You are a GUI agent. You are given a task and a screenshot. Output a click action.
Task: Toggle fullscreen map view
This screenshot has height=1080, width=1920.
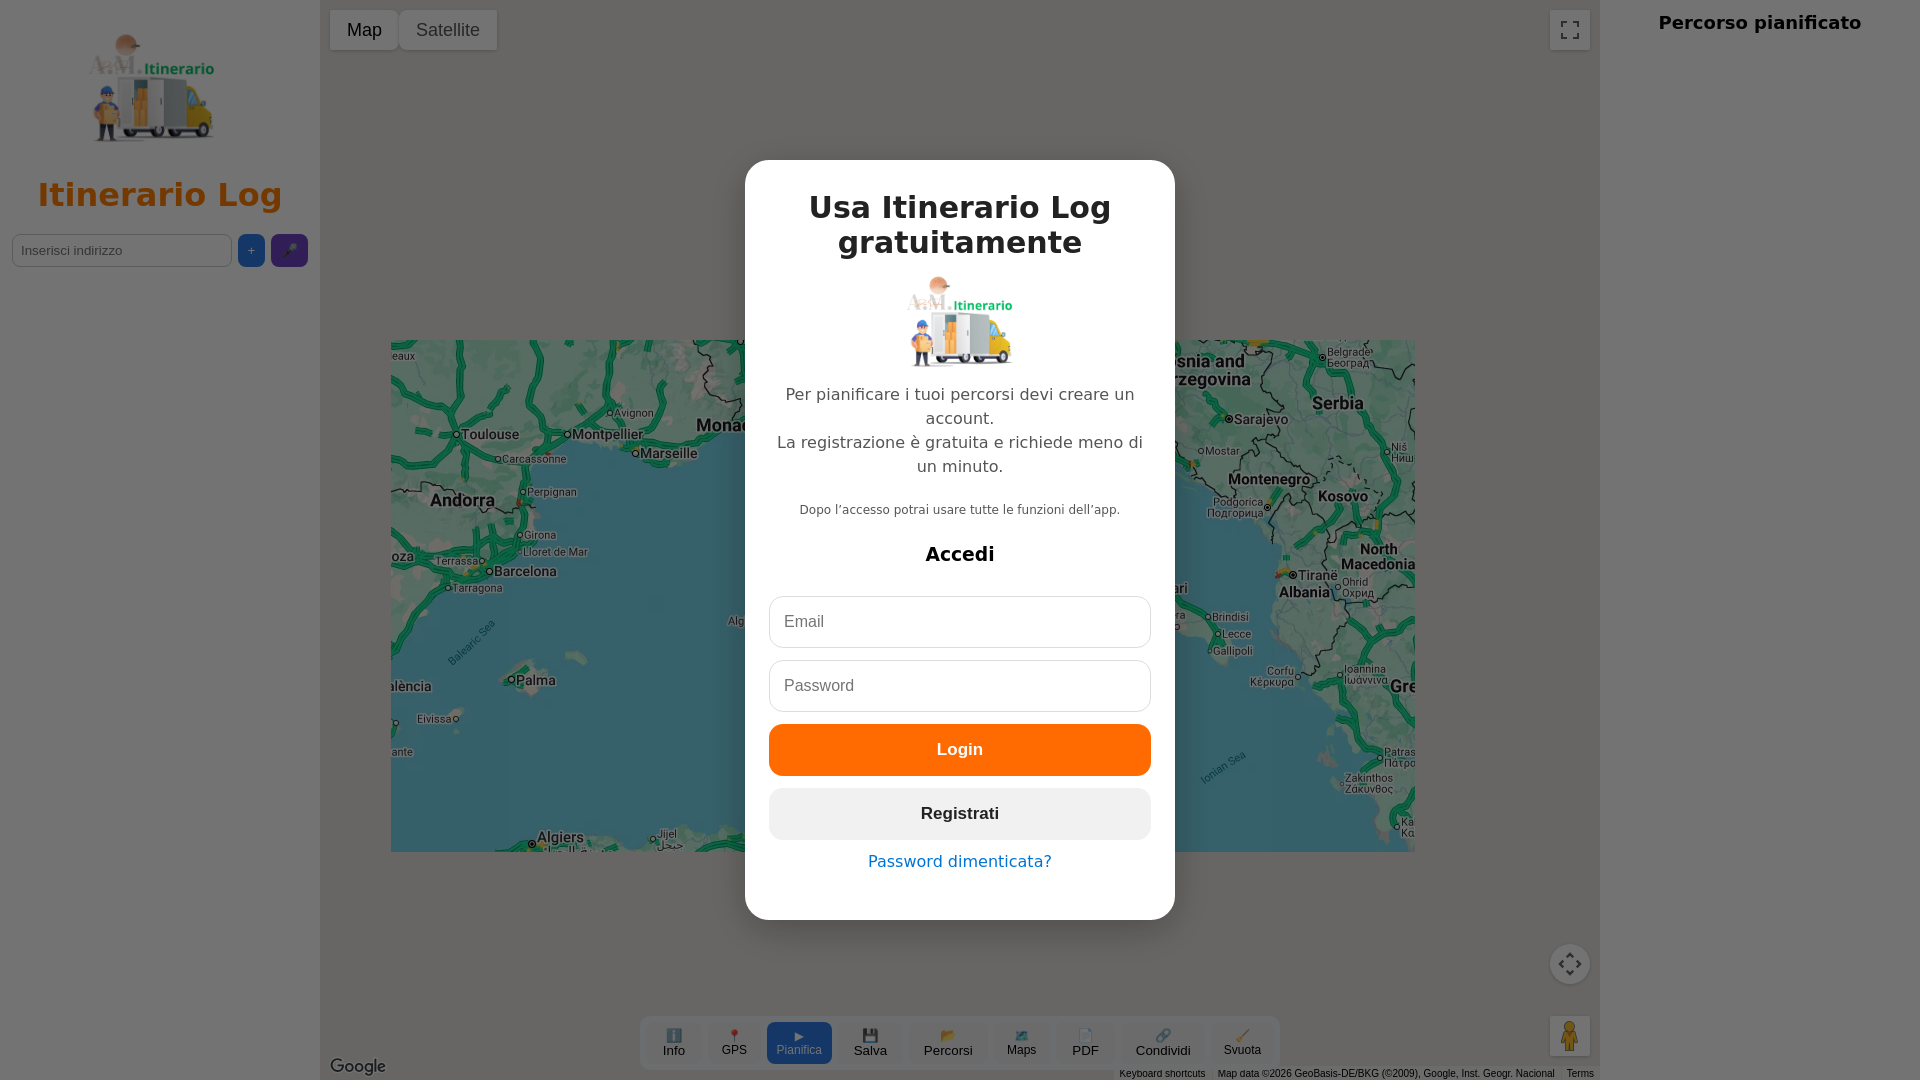point(1570,30)
